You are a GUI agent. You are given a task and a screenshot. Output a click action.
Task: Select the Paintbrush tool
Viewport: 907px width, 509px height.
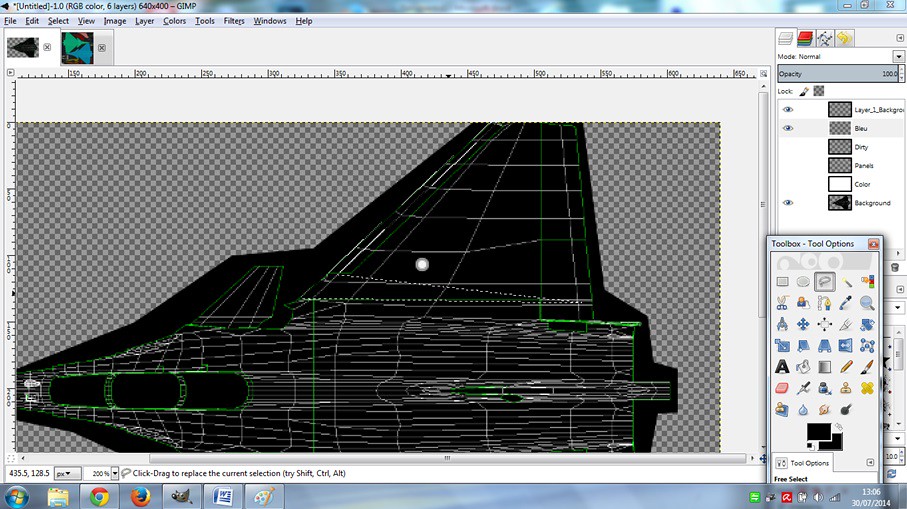(867, 367)
